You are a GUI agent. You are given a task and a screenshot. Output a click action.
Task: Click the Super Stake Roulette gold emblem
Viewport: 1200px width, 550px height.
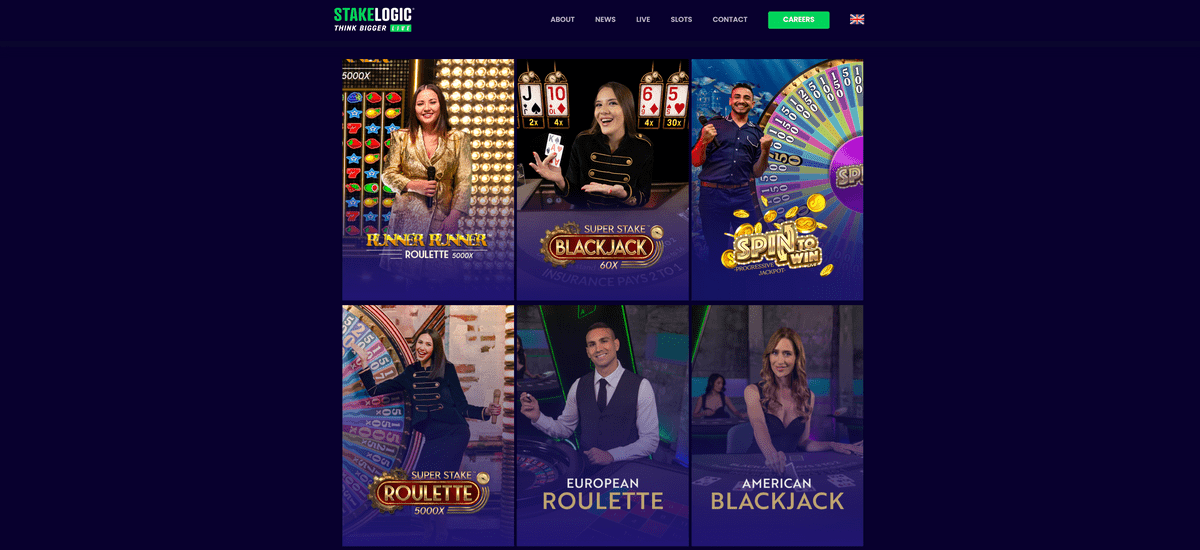428,492
